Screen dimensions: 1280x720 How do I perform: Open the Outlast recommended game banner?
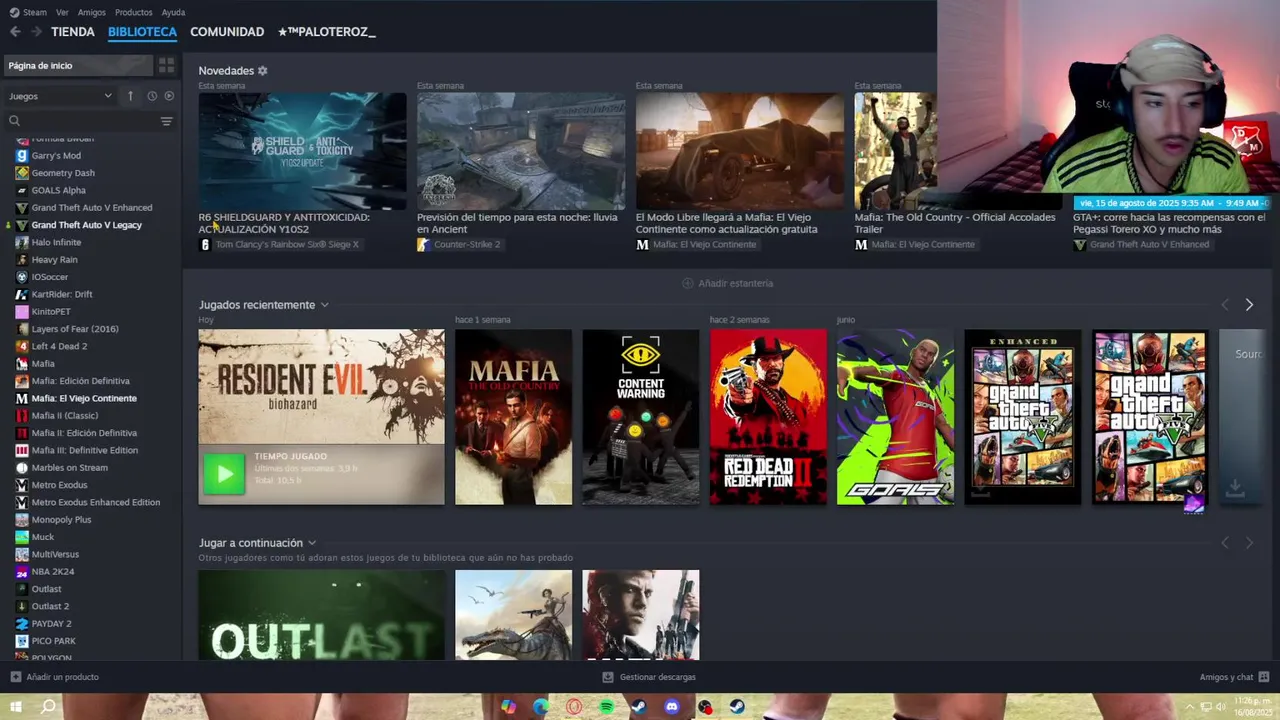click(321, 615)
